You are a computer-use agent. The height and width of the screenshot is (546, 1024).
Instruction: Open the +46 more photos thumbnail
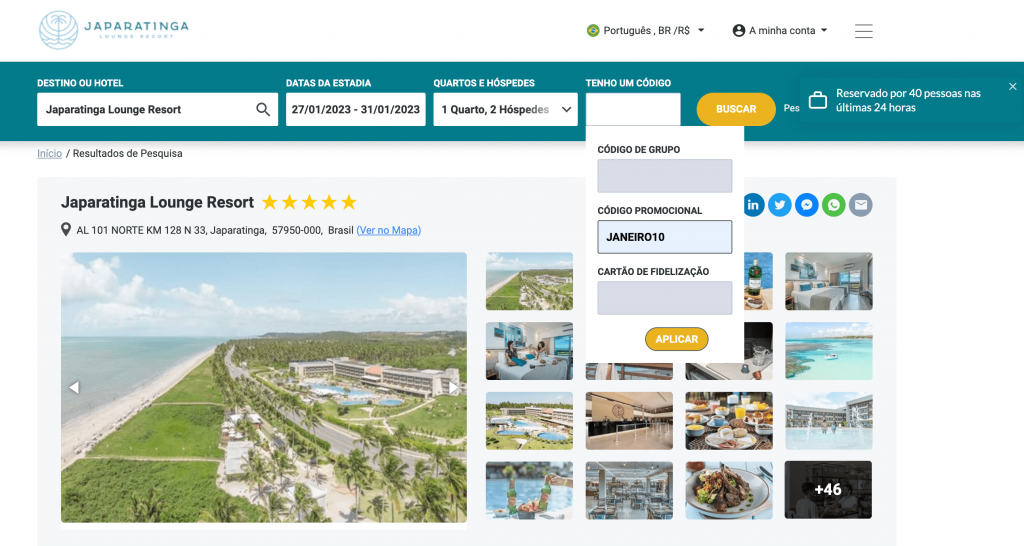coord(828,490)
